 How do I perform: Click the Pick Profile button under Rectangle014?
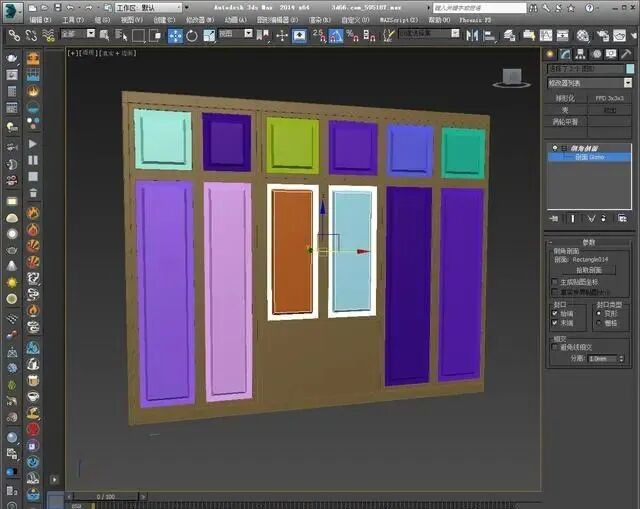coord(589,270)
